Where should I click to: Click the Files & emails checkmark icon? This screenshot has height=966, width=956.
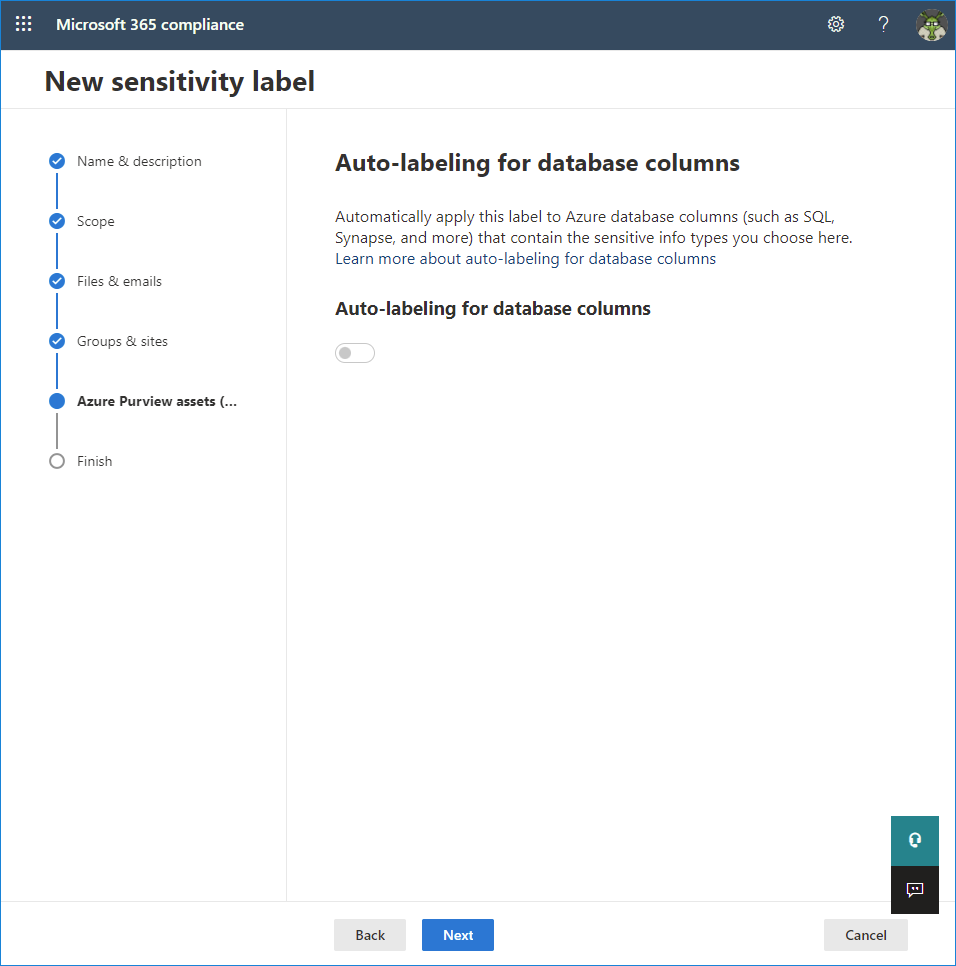(57, 281)
